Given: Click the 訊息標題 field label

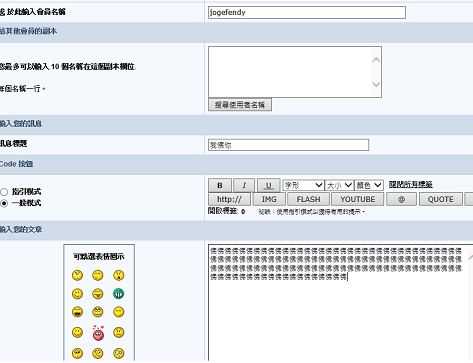Looking at the screenshot, I should pos(13,144).
